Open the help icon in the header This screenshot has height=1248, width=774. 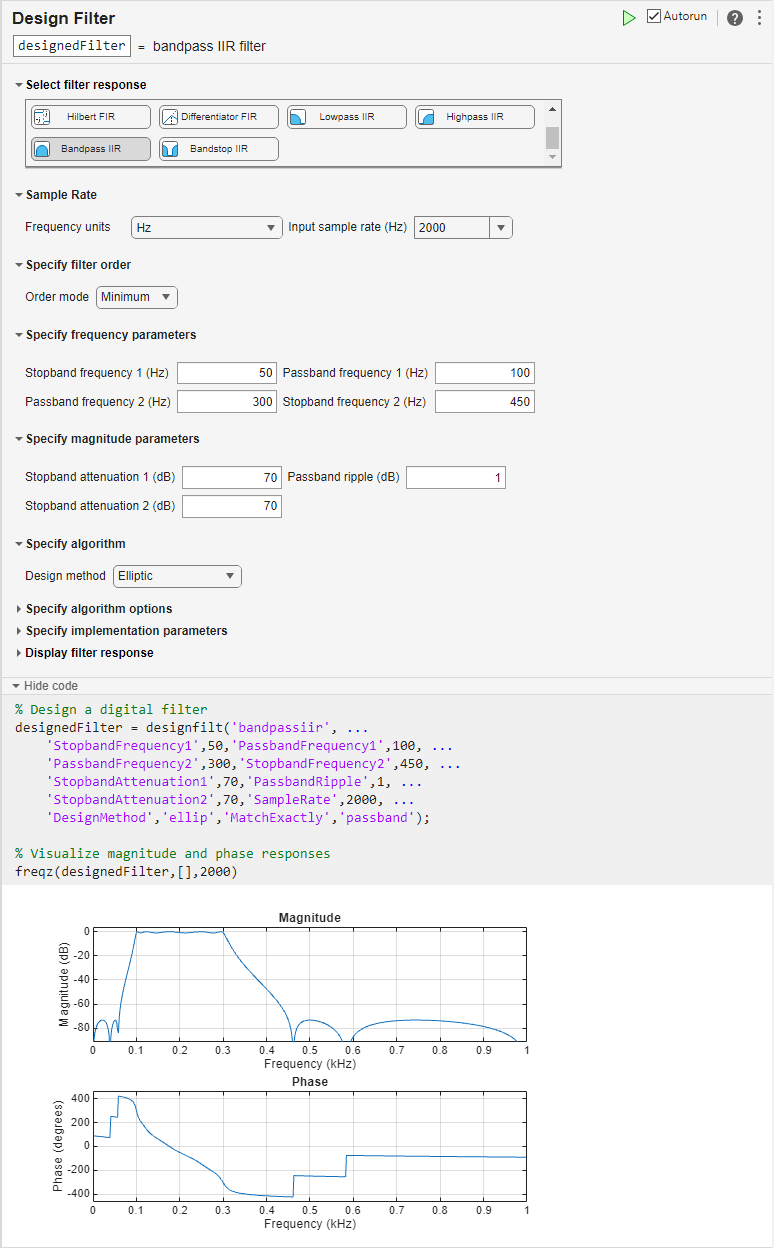(734, 17)
